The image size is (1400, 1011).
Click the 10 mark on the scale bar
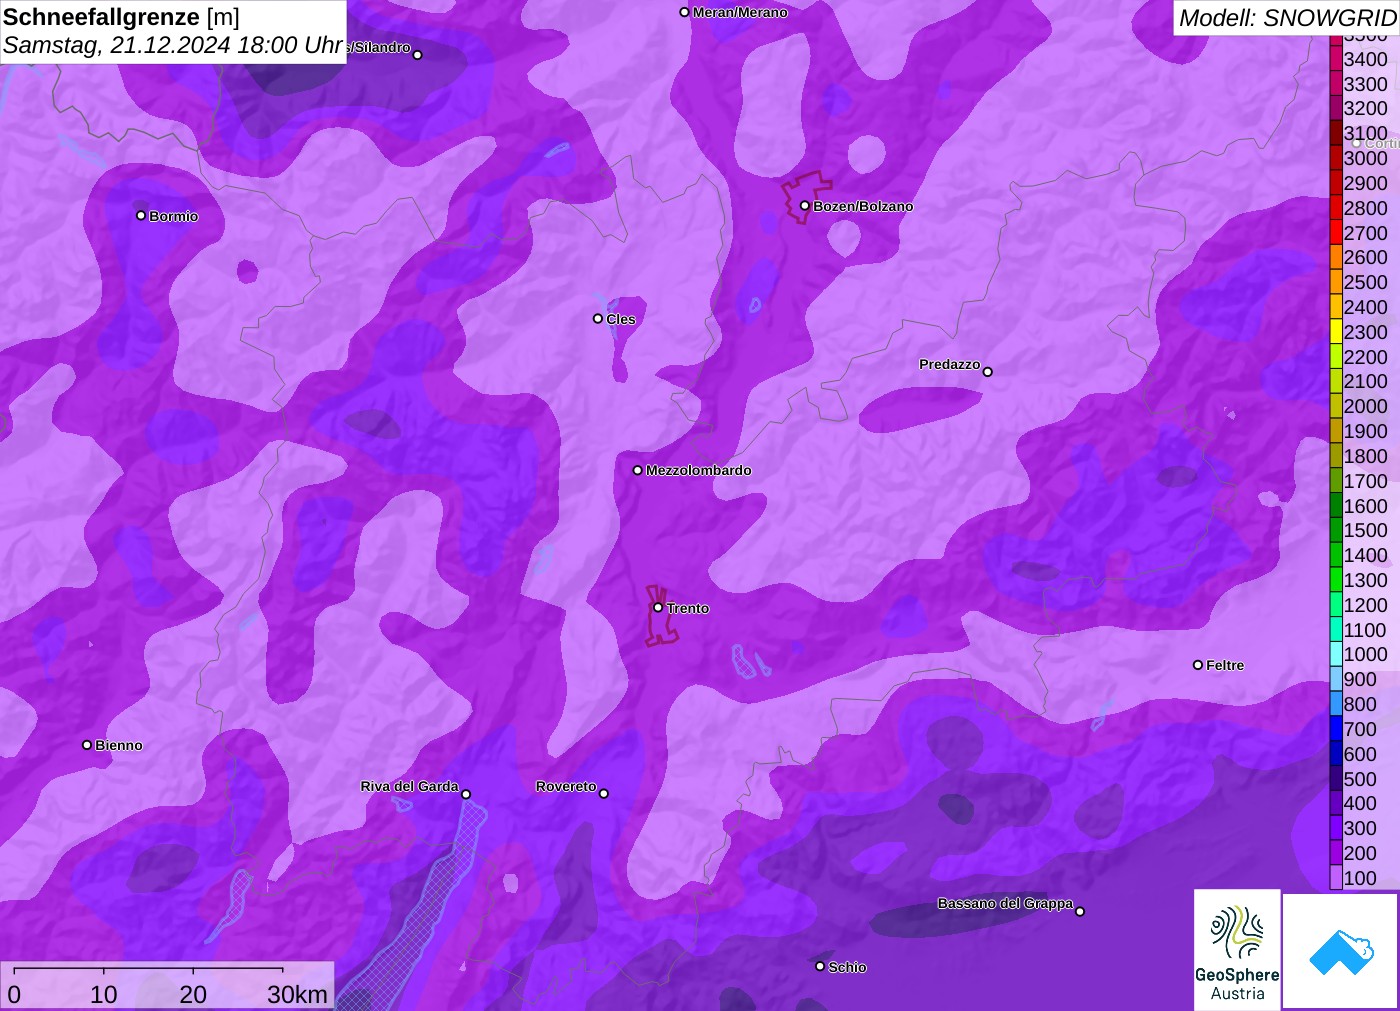click(104, 994)
